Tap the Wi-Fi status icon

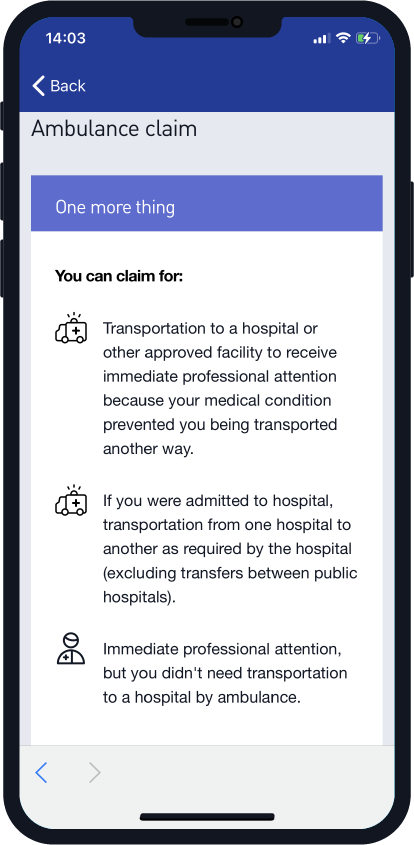click(x=342, y=38)
